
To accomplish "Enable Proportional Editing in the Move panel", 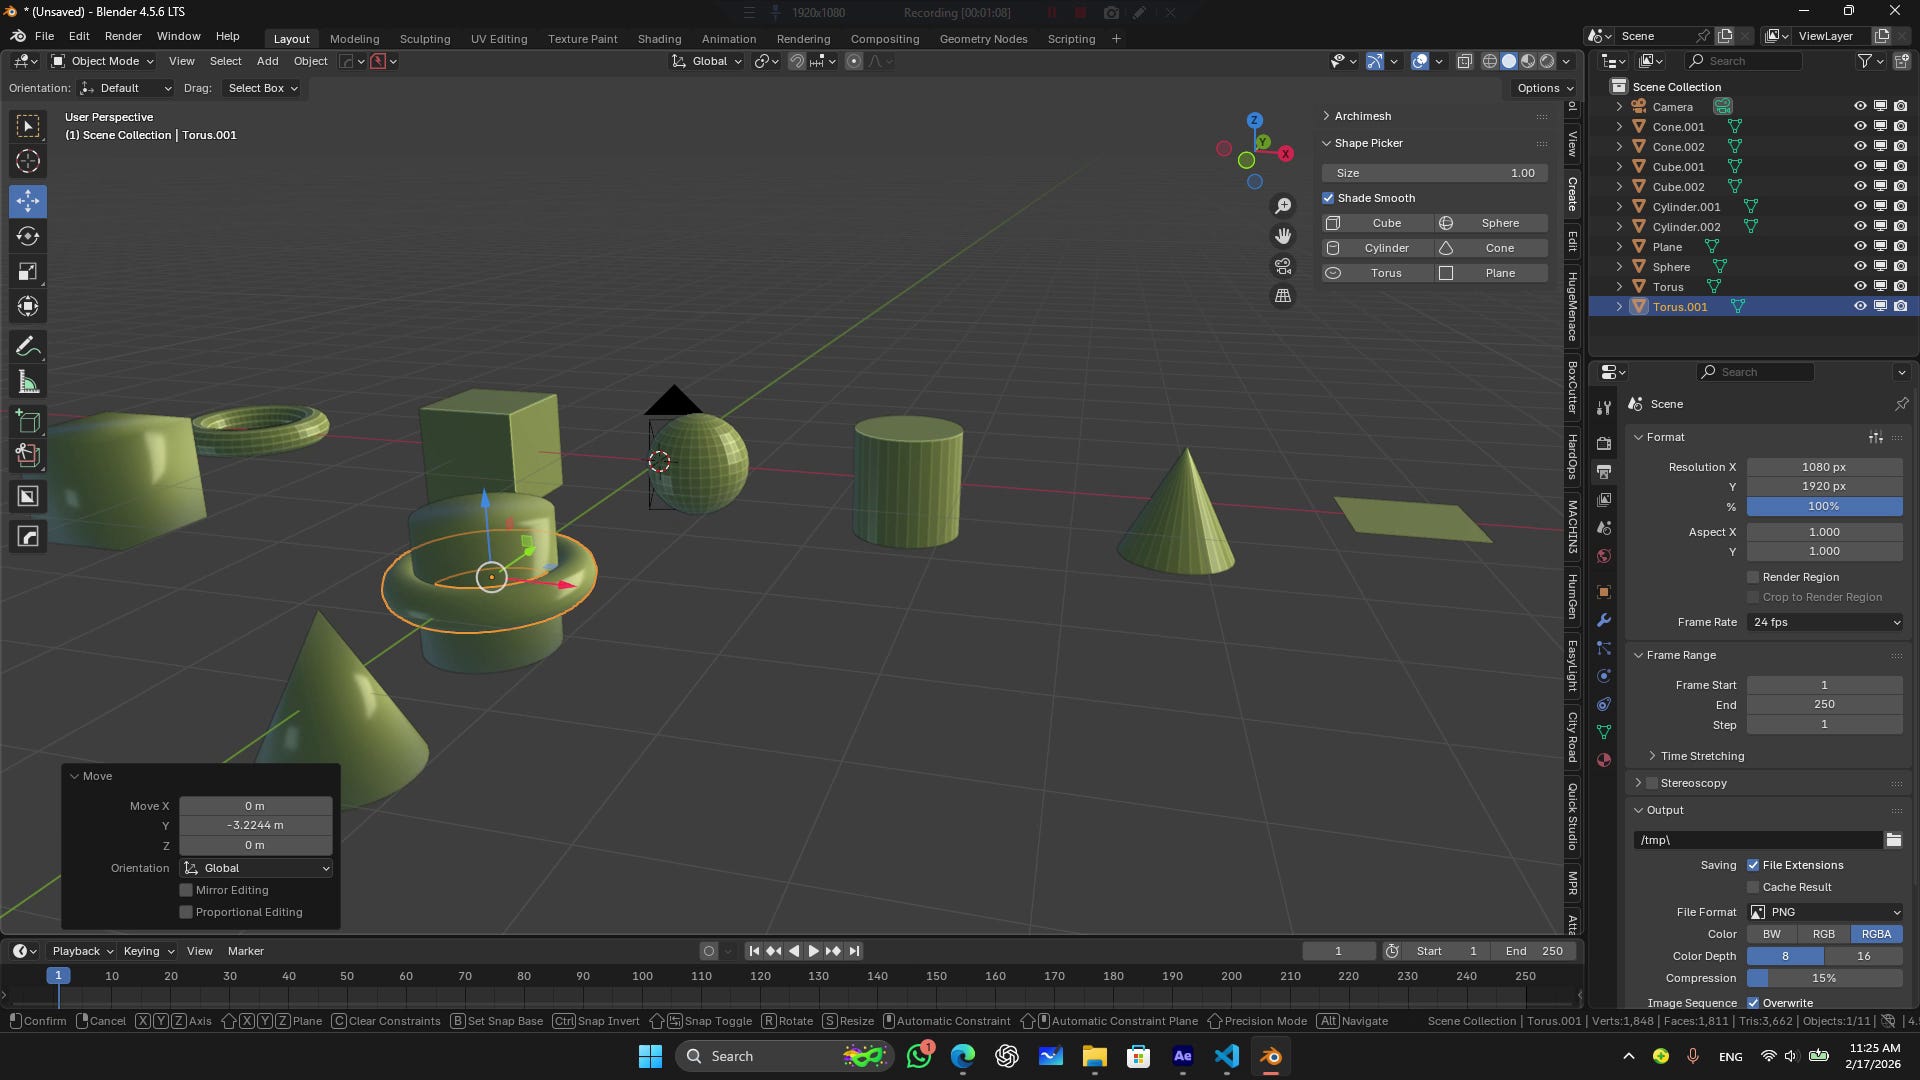I will pyautogui.click(x=186, y=912).
